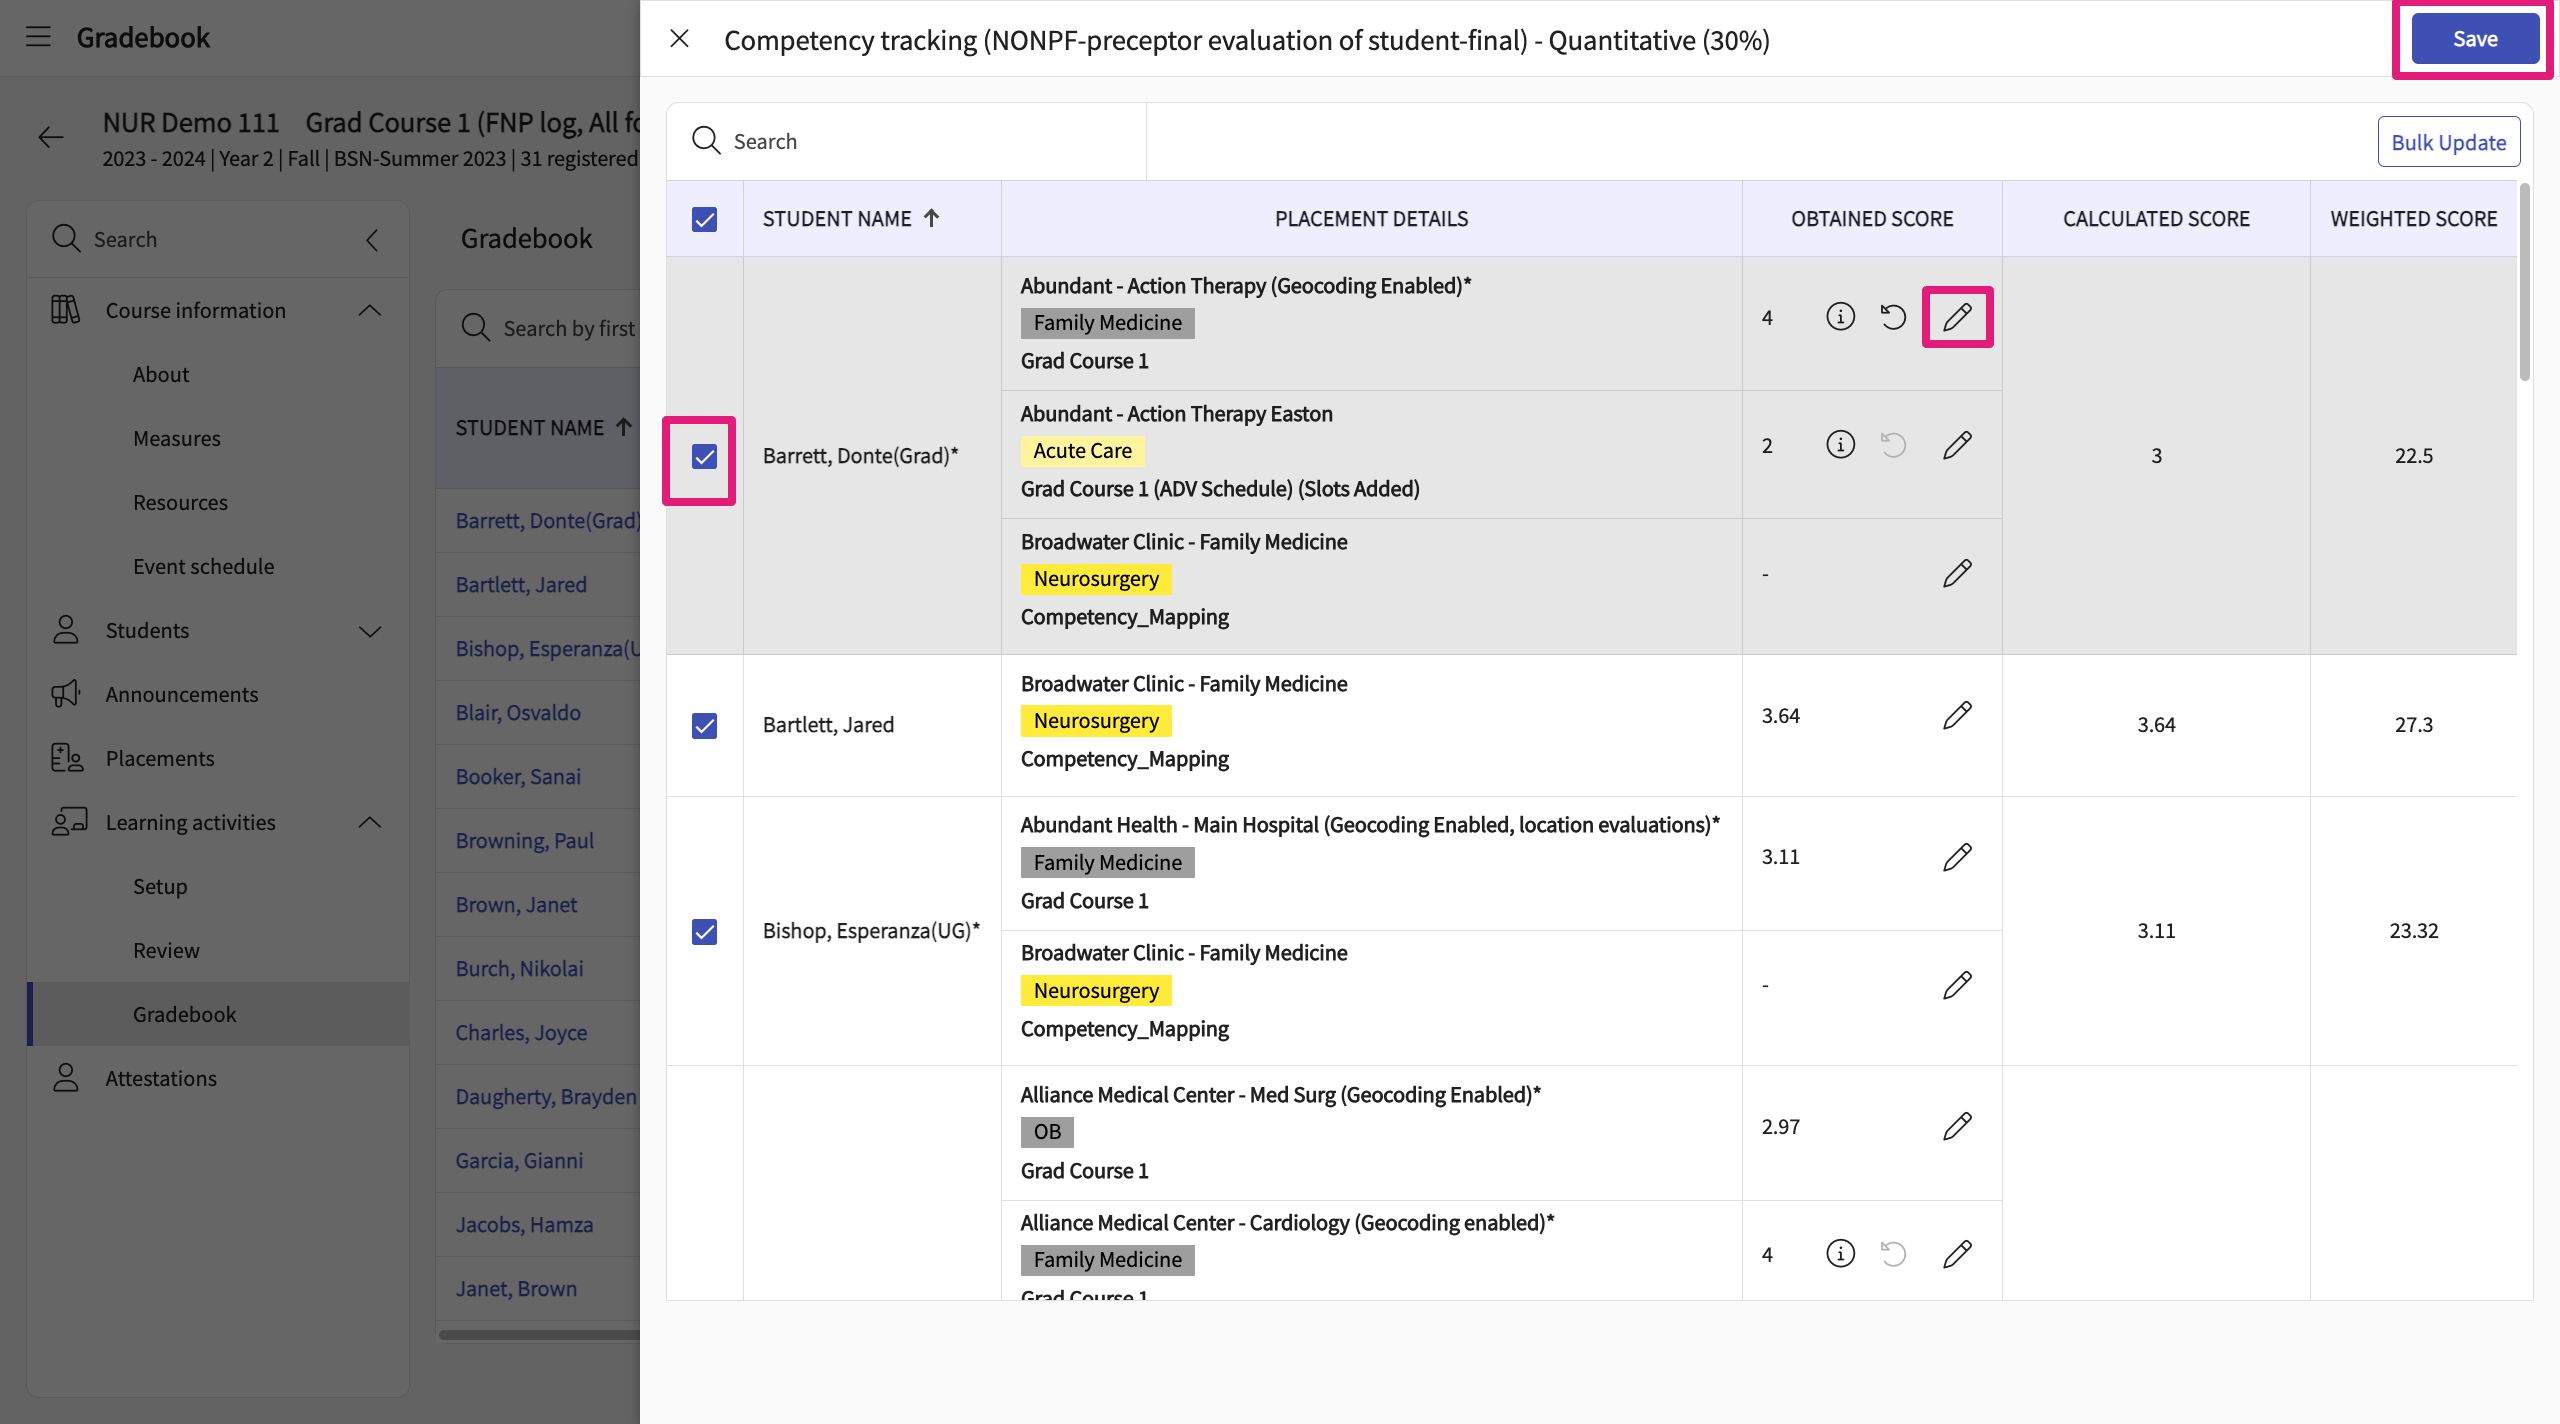
Task: Click the OB tag under Alliance Med Surg
Action: (1047, 1132)
